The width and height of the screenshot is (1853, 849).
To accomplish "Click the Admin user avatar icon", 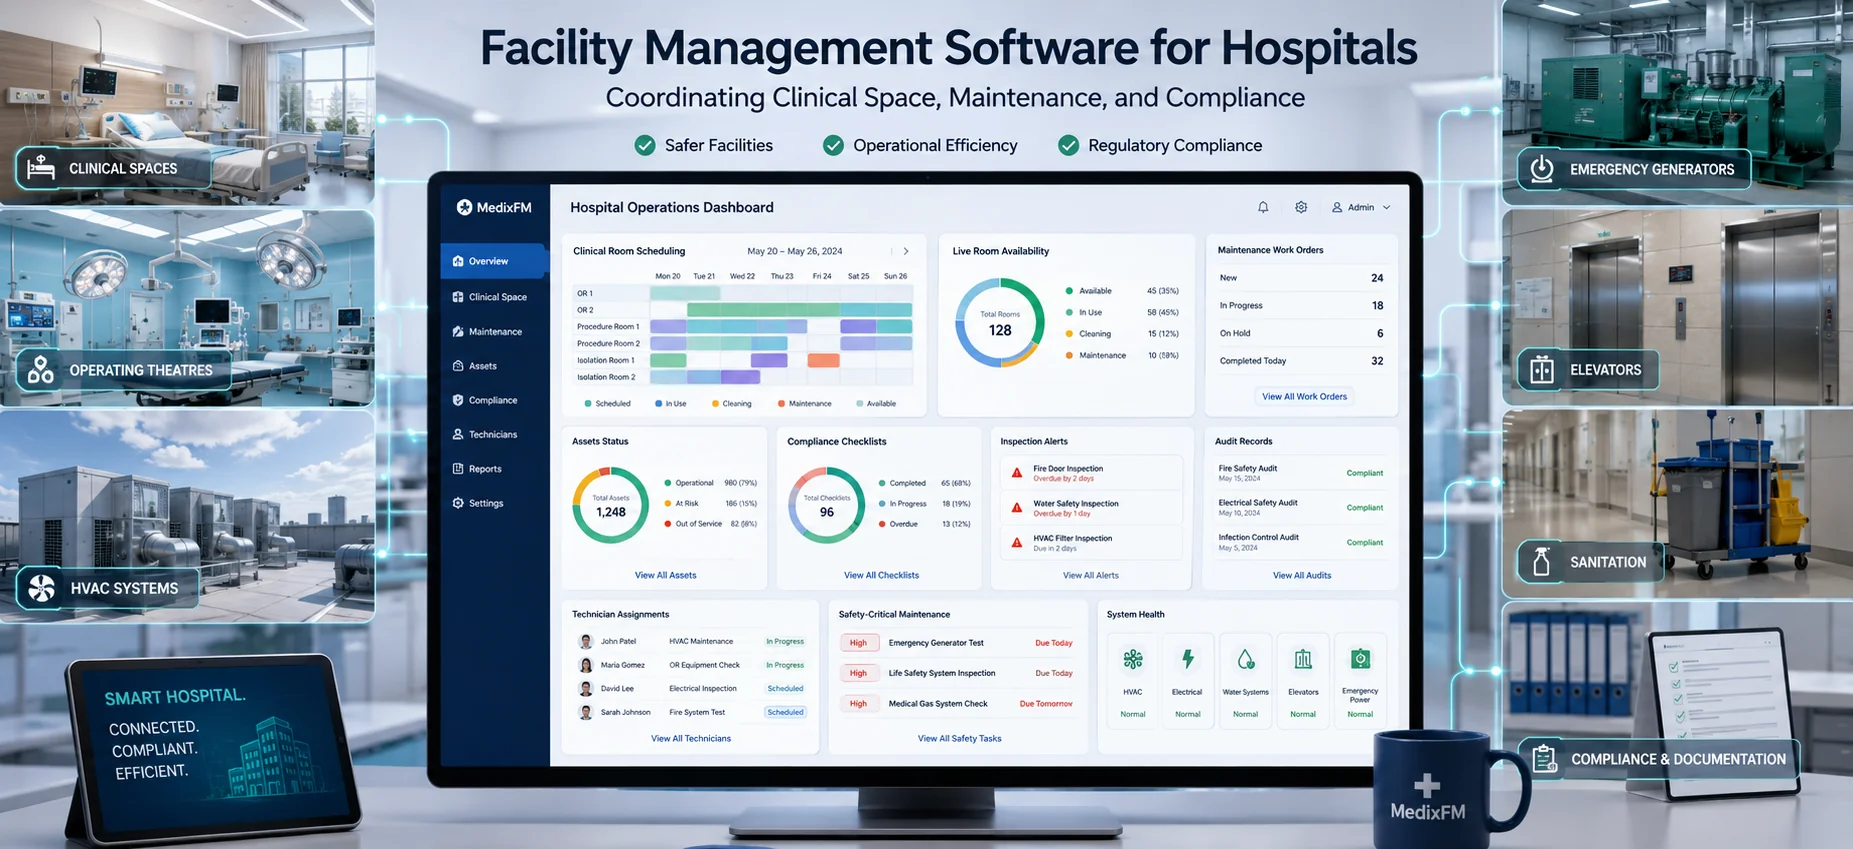I will coord(1337,207).
